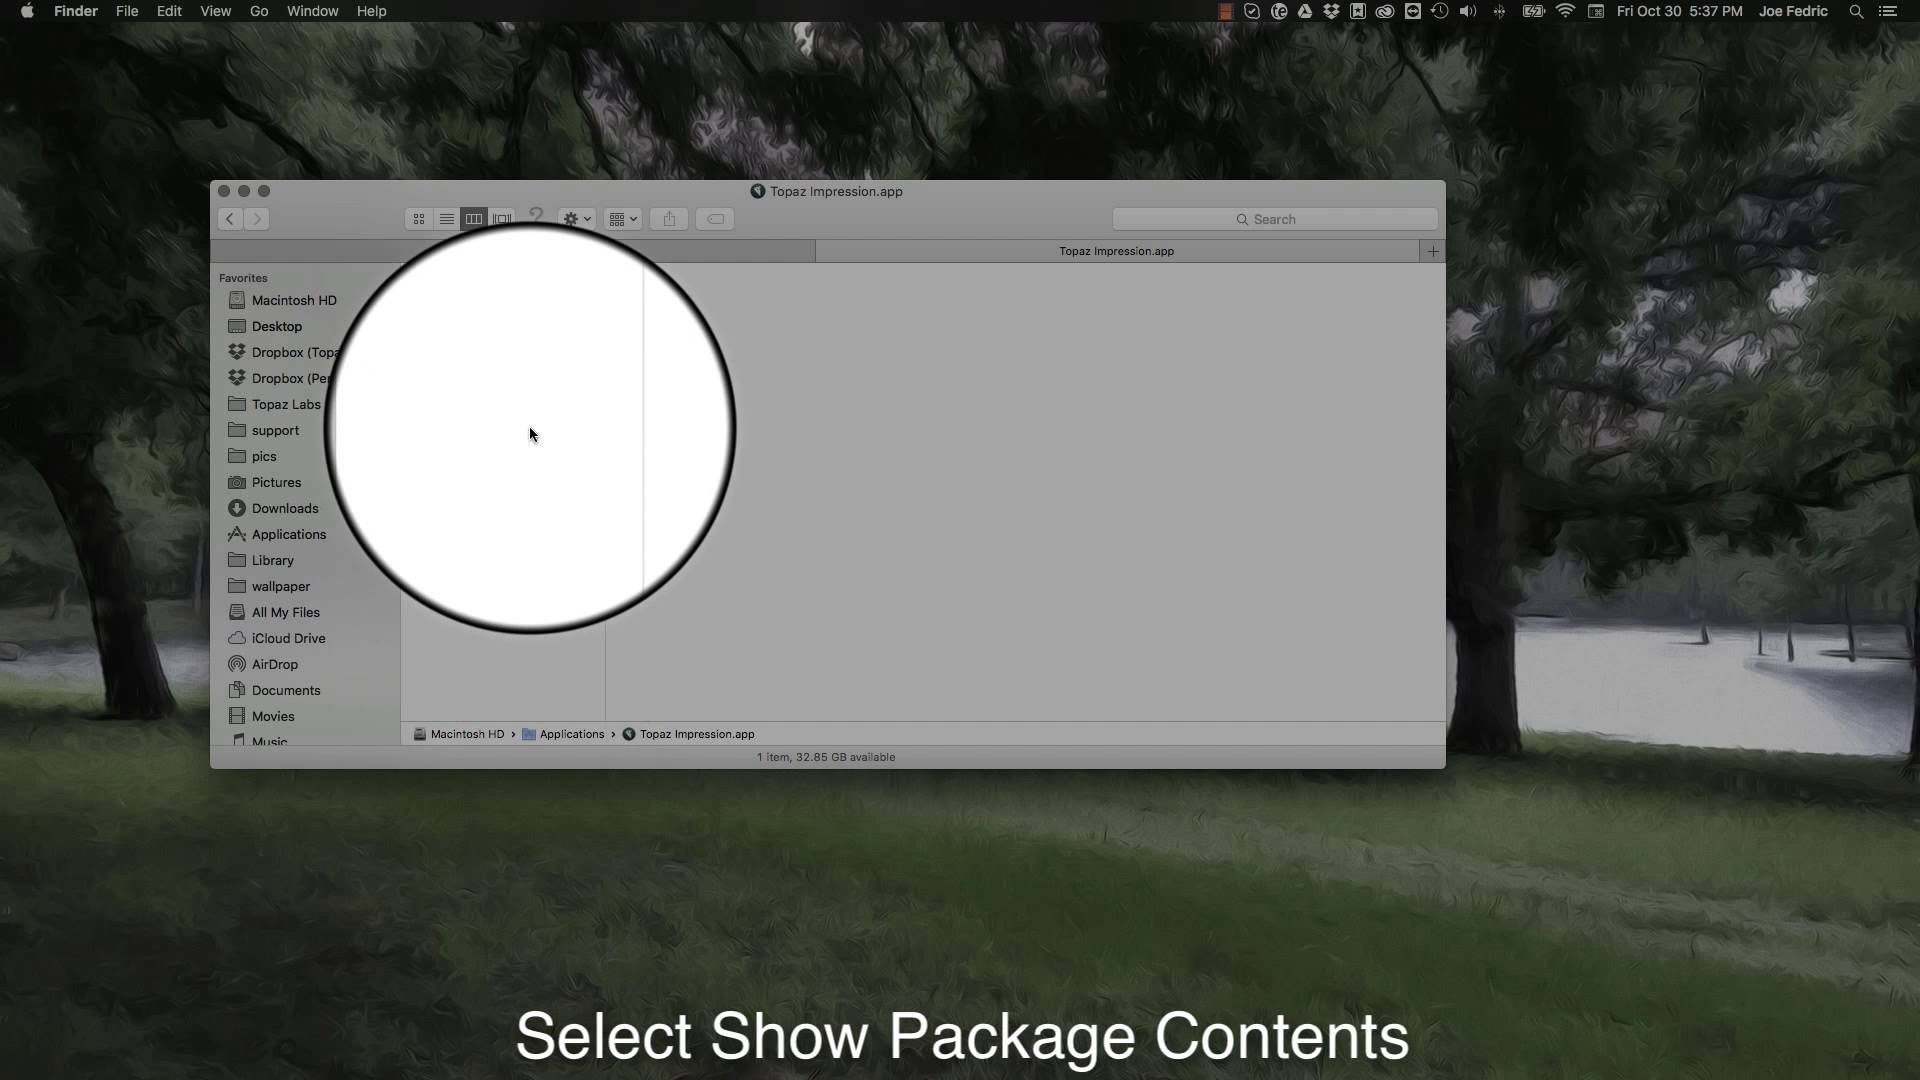Image resolution: width=1920 pixels, height=1080 pixels.
Task: Open Downloads in the Favorites sidebar
Action: coord(285,508)
